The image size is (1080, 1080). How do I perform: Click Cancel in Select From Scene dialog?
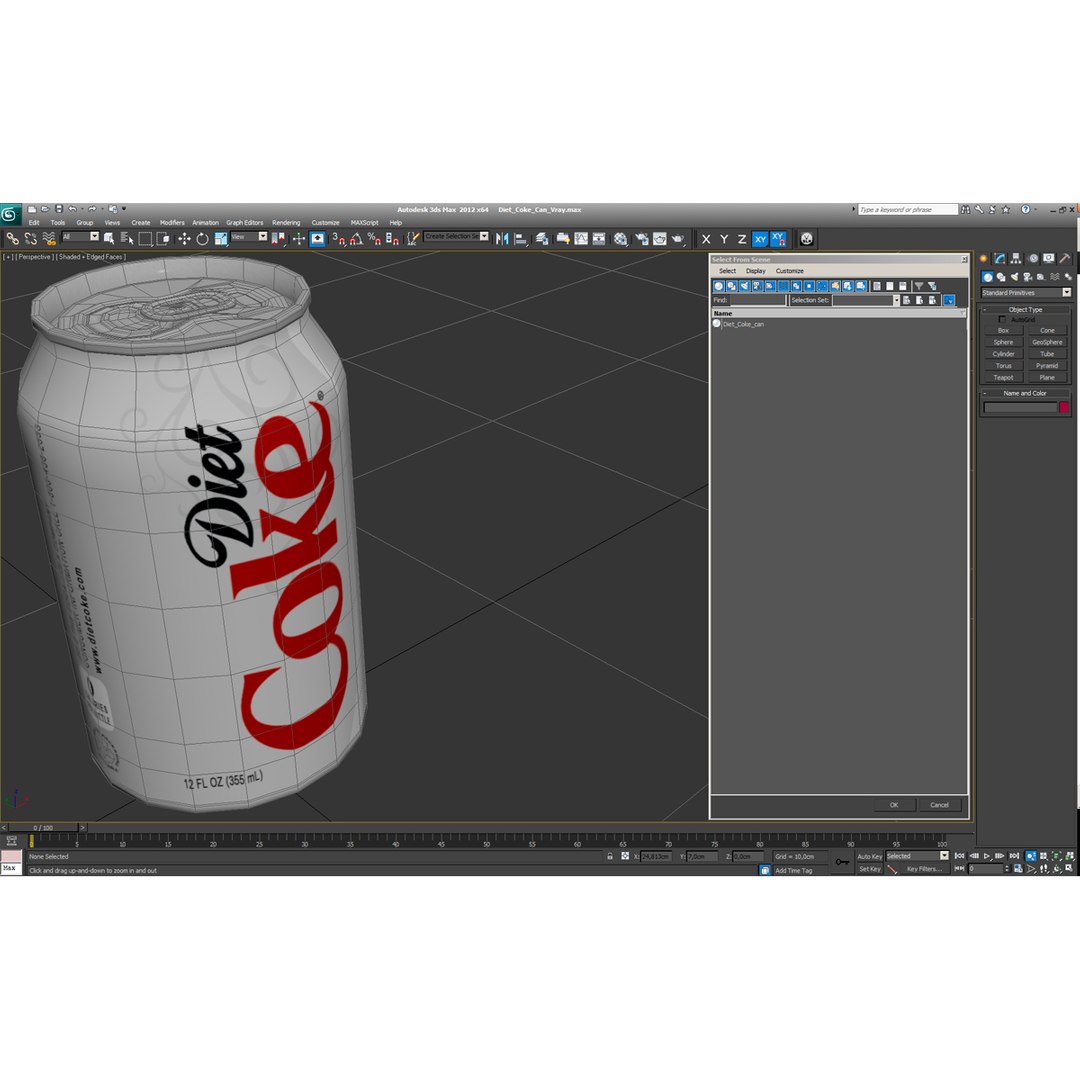[939, 804]
